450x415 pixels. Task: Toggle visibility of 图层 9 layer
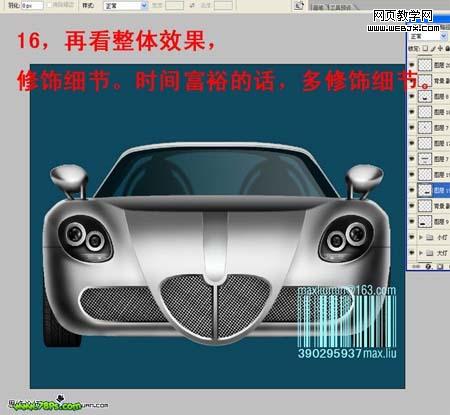pos(412,221)
